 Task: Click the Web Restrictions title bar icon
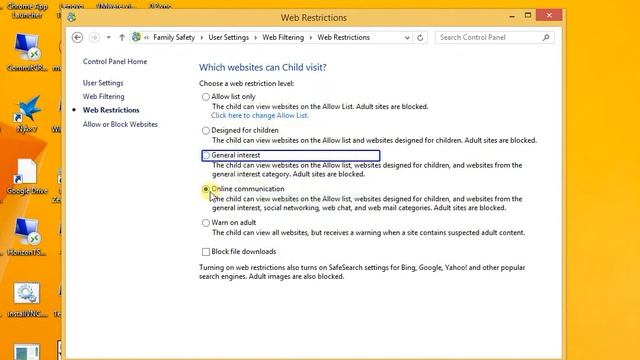click(71, 17)
